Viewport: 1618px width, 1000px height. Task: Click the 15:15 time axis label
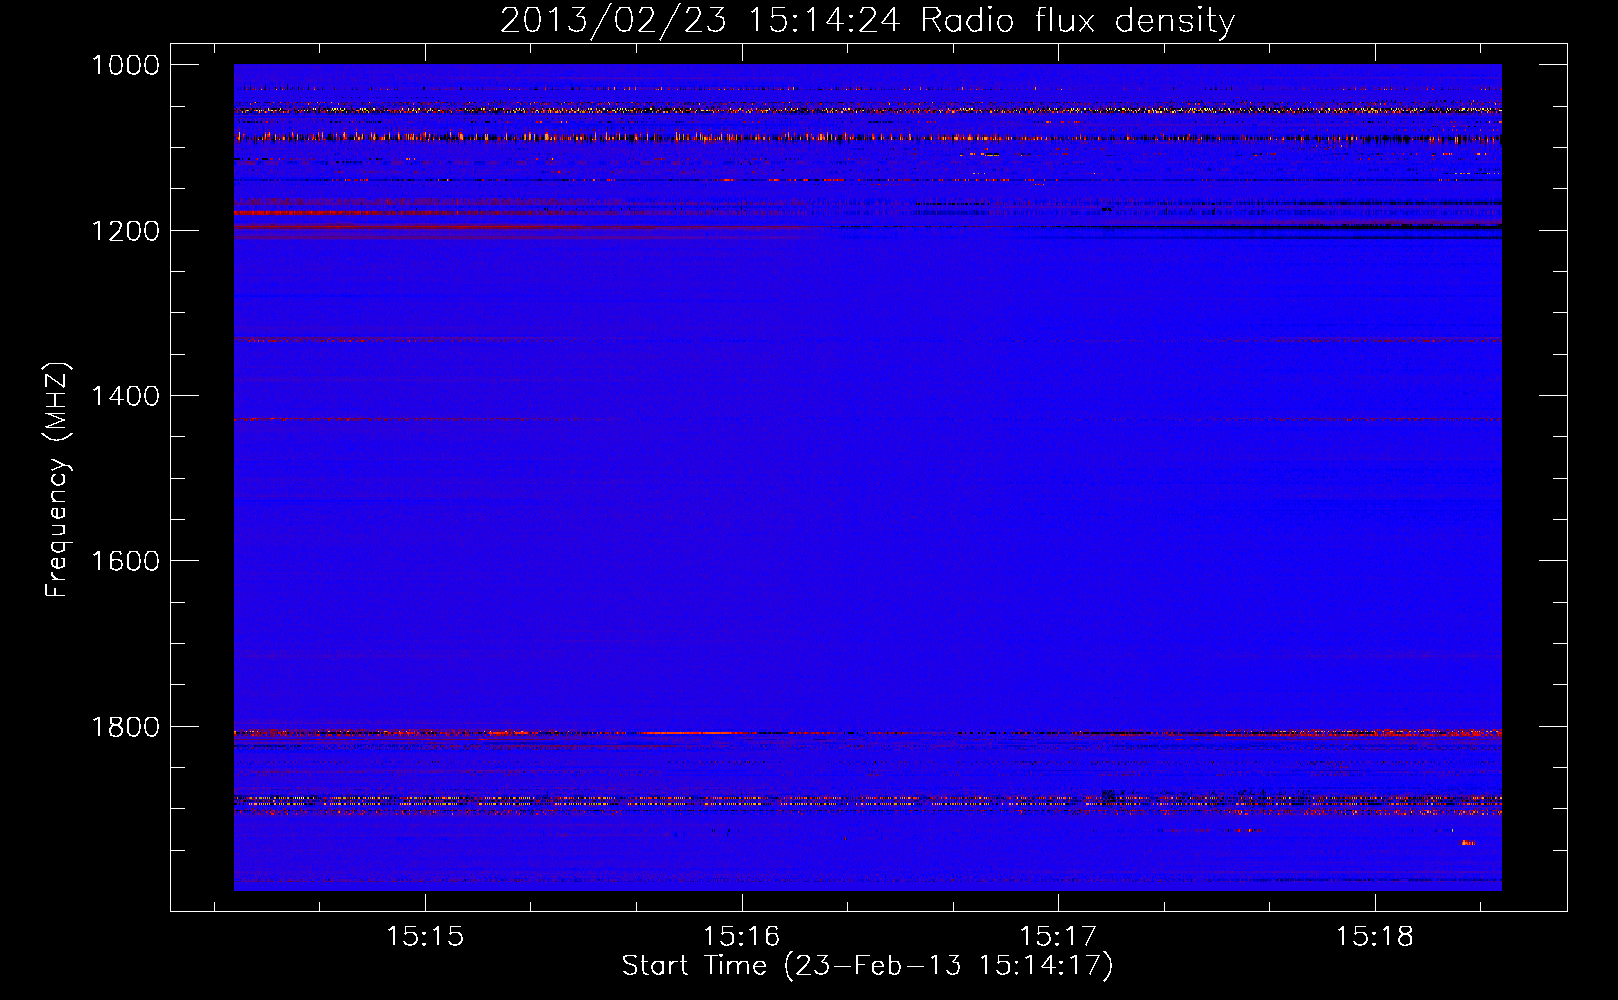coord(425,937)
